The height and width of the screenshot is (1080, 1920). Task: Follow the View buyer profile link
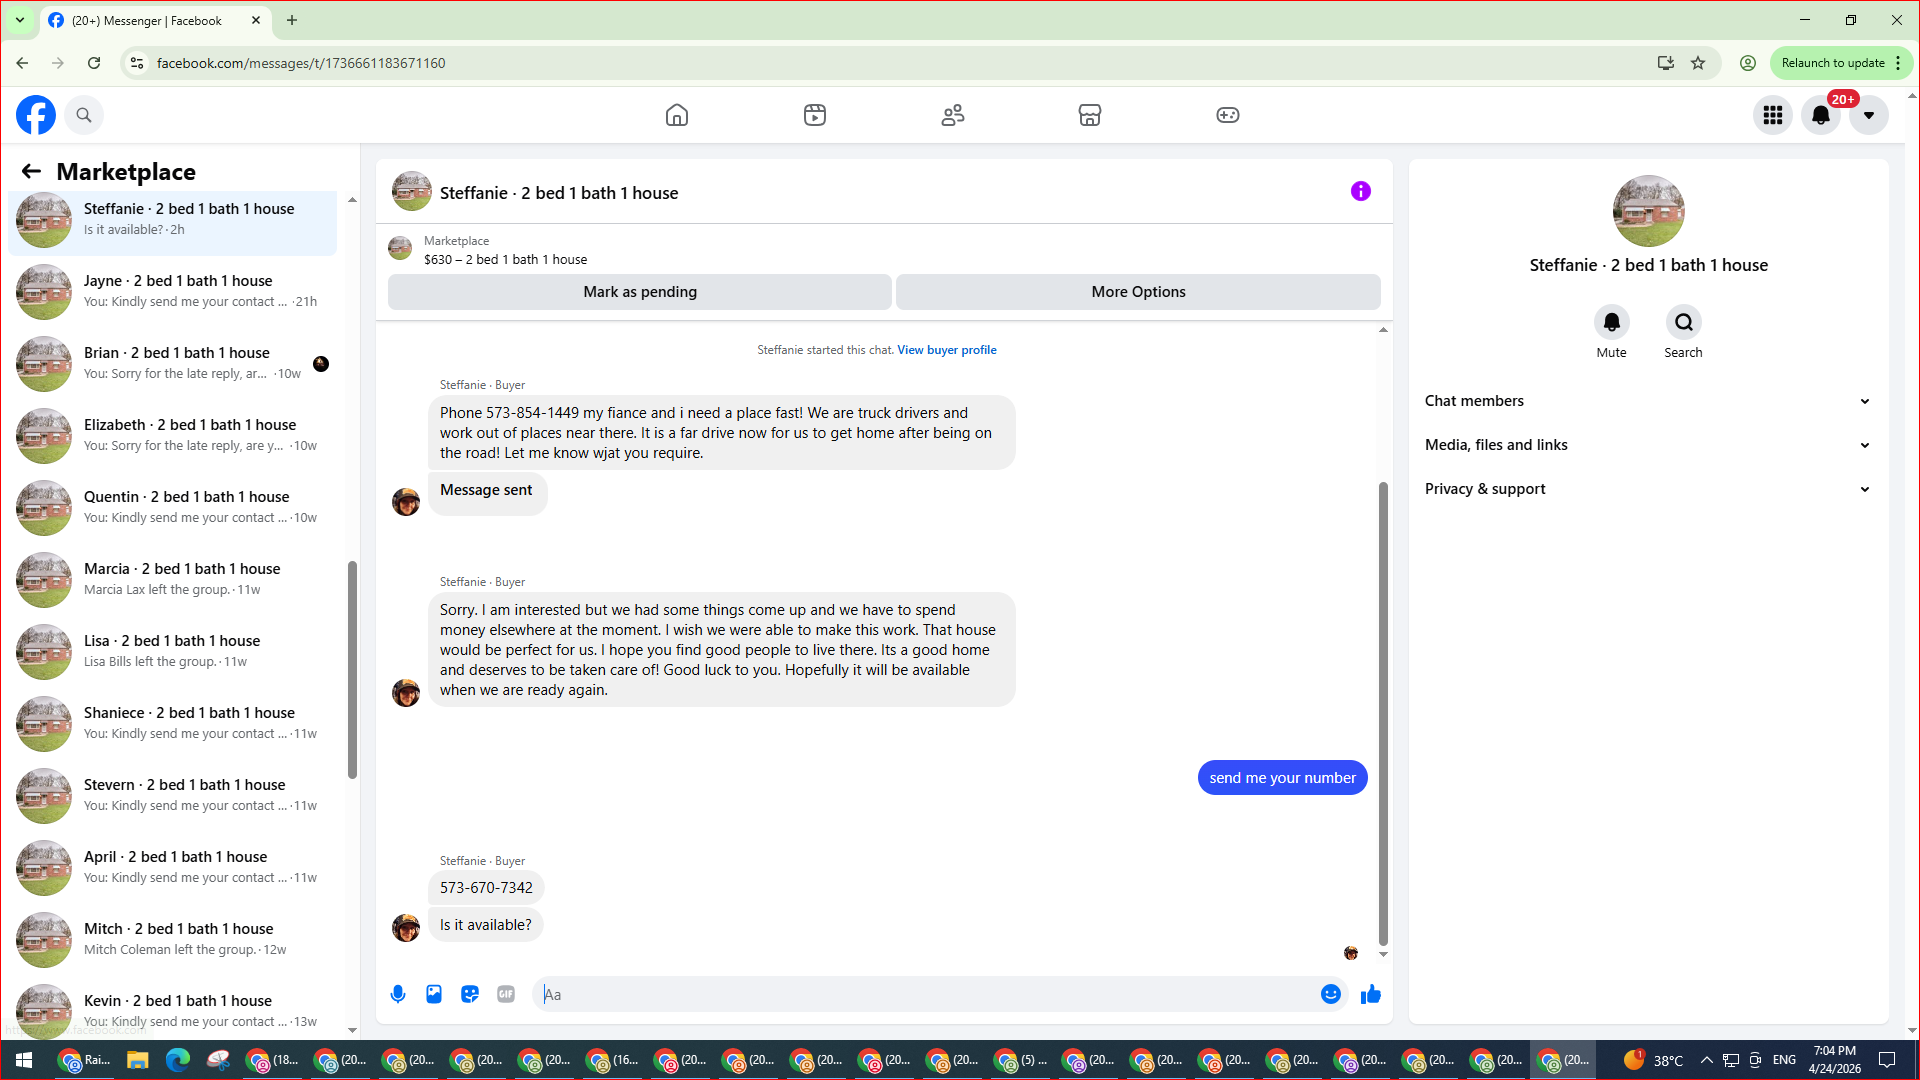pos(947,350)
